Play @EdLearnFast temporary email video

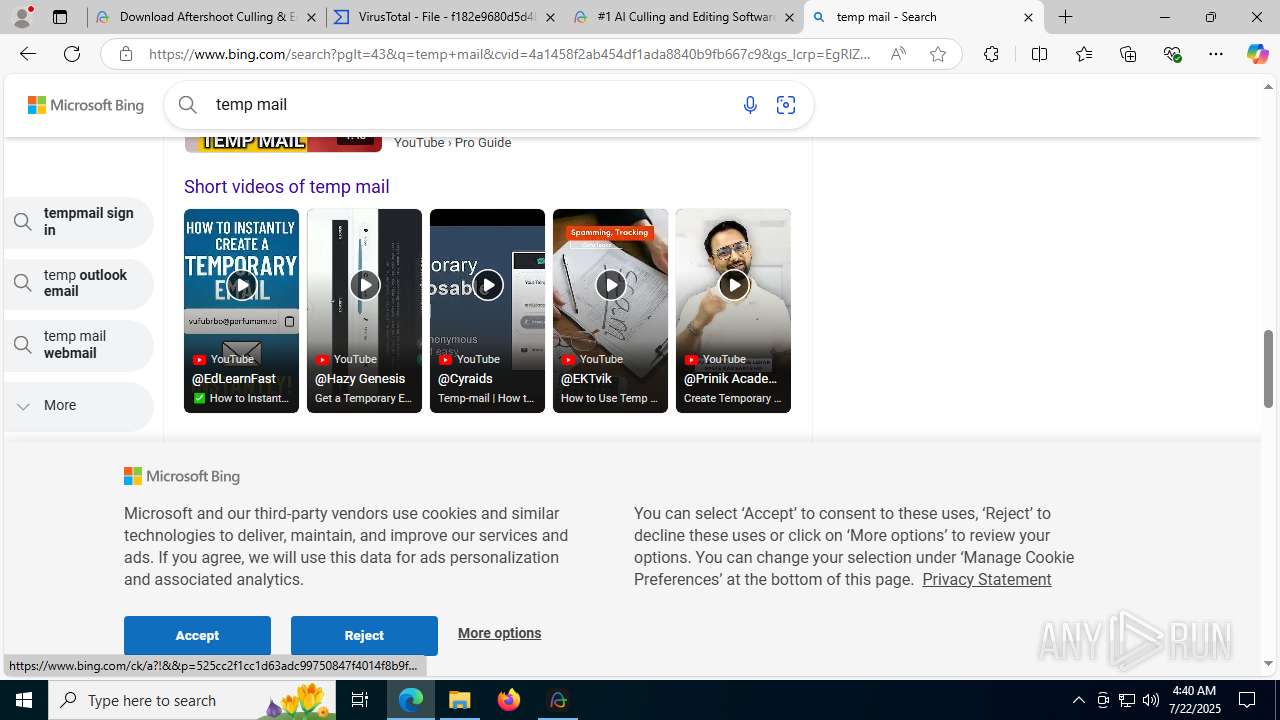click(241, 310)
